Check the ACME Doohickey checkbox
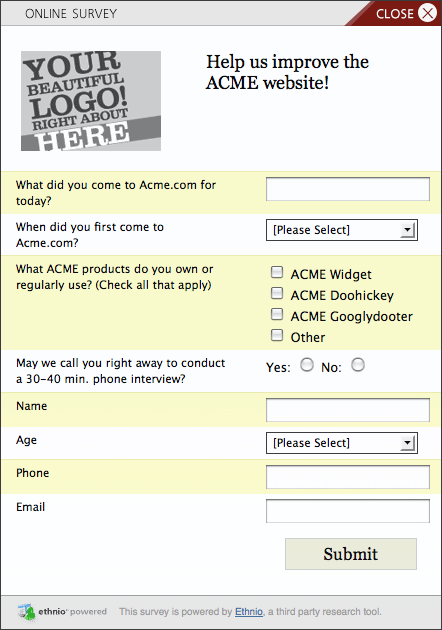 click(x=277, y=293)
